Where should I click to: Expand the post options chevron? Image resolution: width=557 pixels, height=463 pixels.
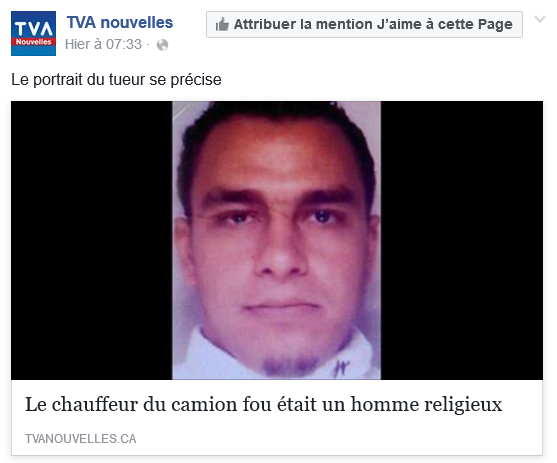click(x=540, y=19)
